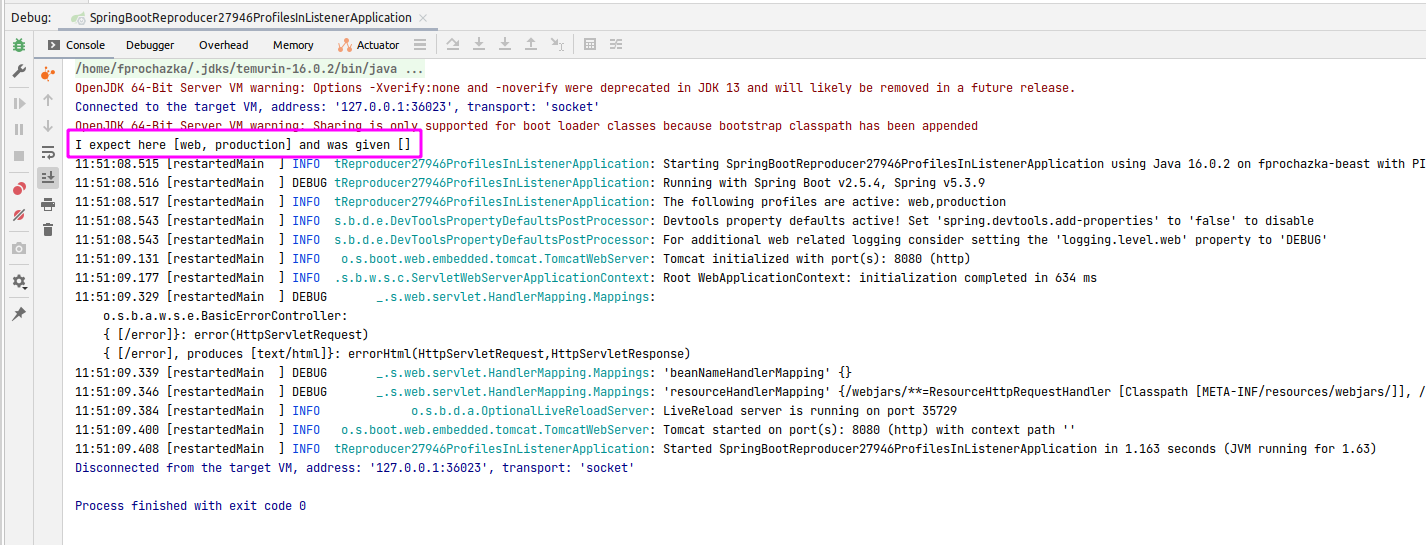1426x545 pixels.
Task: Click the up arrow stack trace icon
Action: pyautogui.click(x=48, y=100)
